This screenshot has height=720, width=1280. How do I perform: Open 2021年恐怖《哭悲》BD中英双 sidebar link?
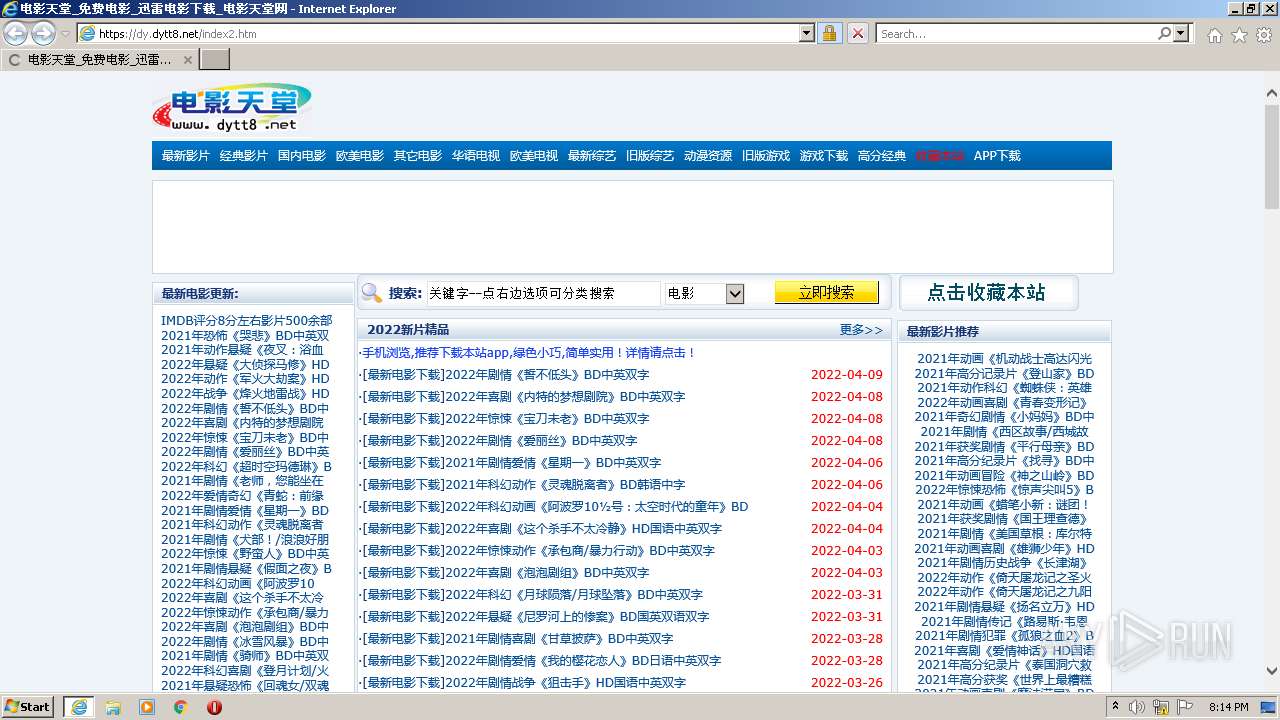245,336
